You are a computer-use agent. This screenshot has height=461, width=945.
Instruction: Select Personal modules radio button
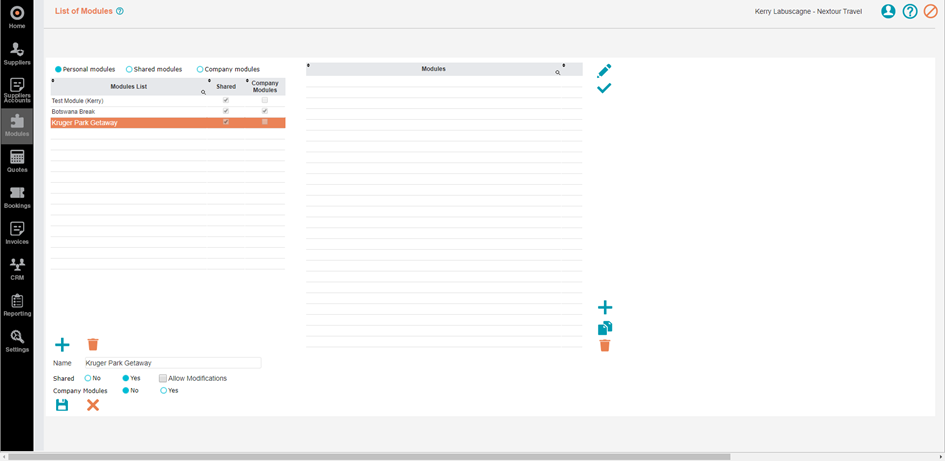click(x=58, y=69)
